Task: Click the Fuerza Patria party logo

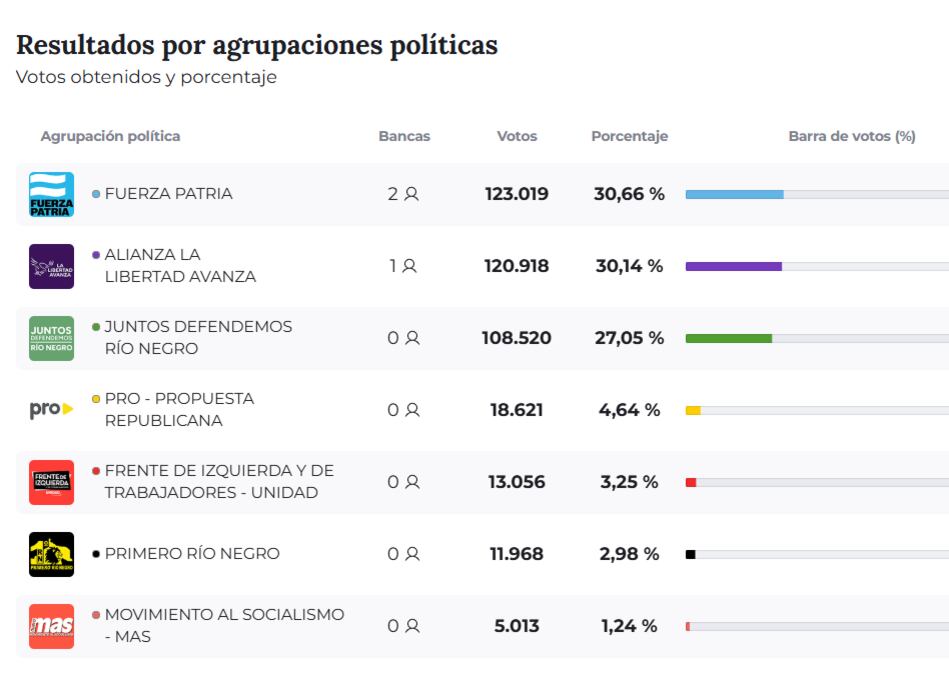Action: point(51,194)
